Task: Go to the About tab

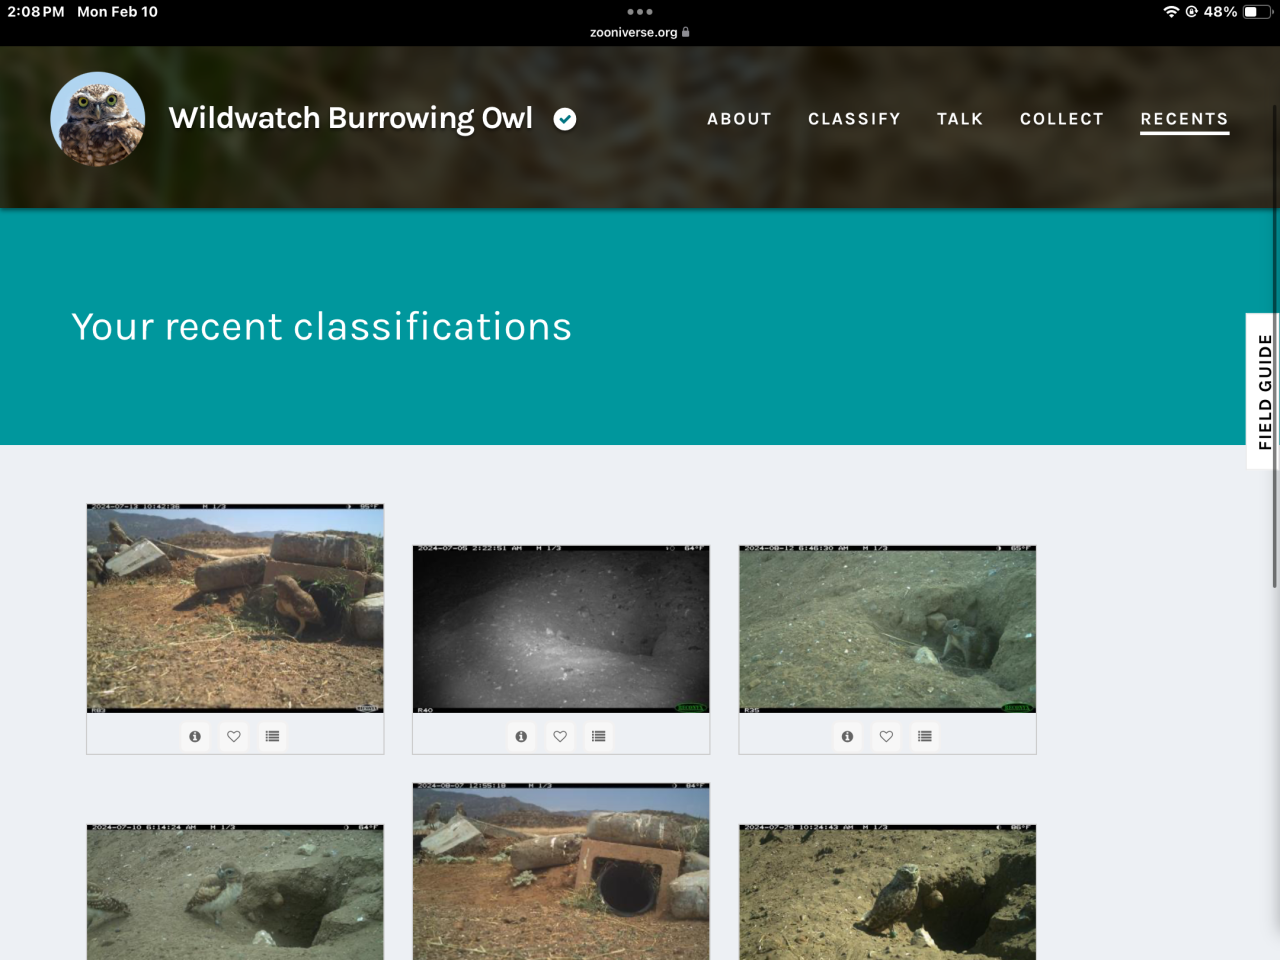Action: pos(739,119)
